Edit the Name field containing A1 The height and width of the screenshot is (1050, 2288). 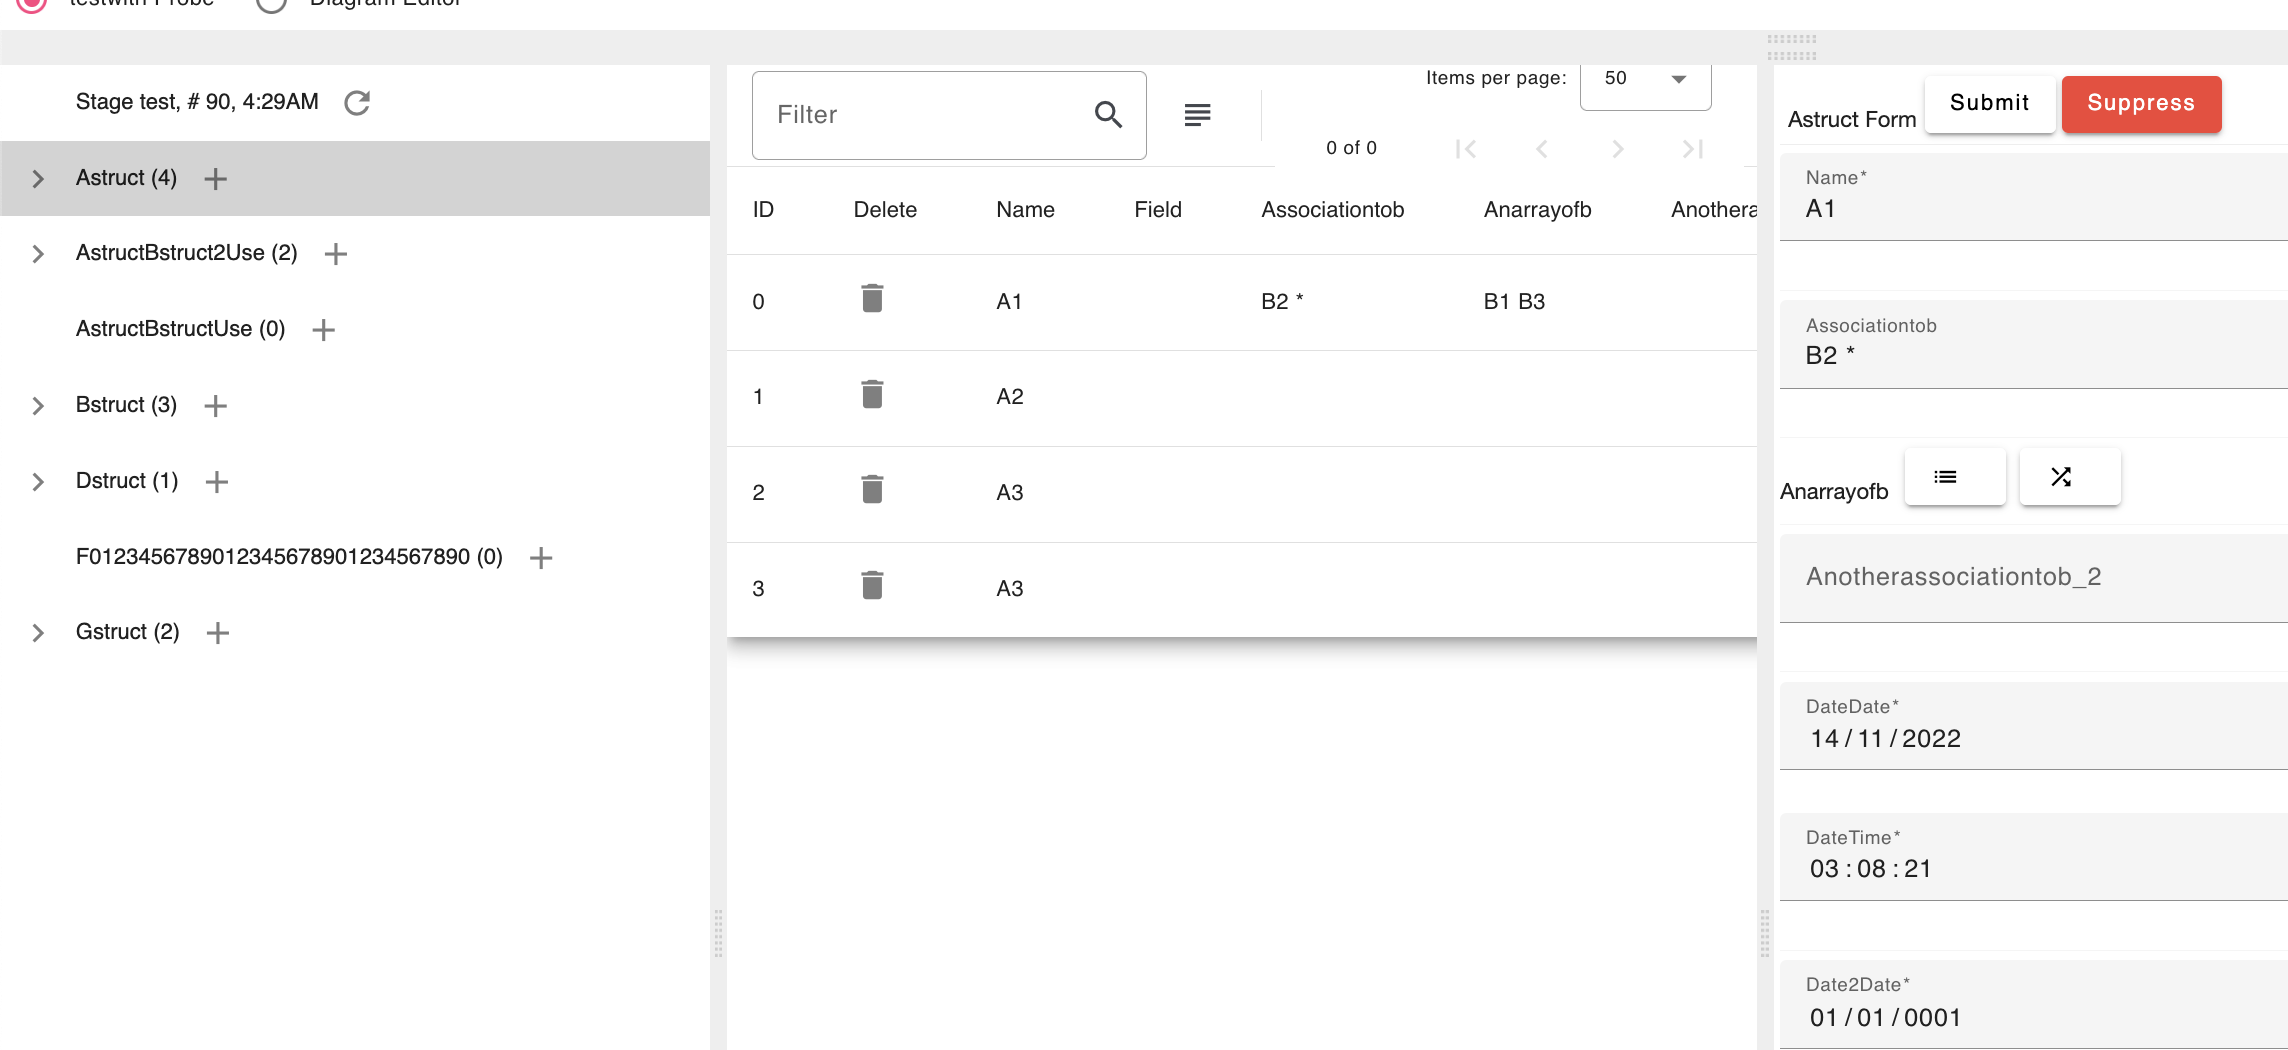[x=2034, y=197]
